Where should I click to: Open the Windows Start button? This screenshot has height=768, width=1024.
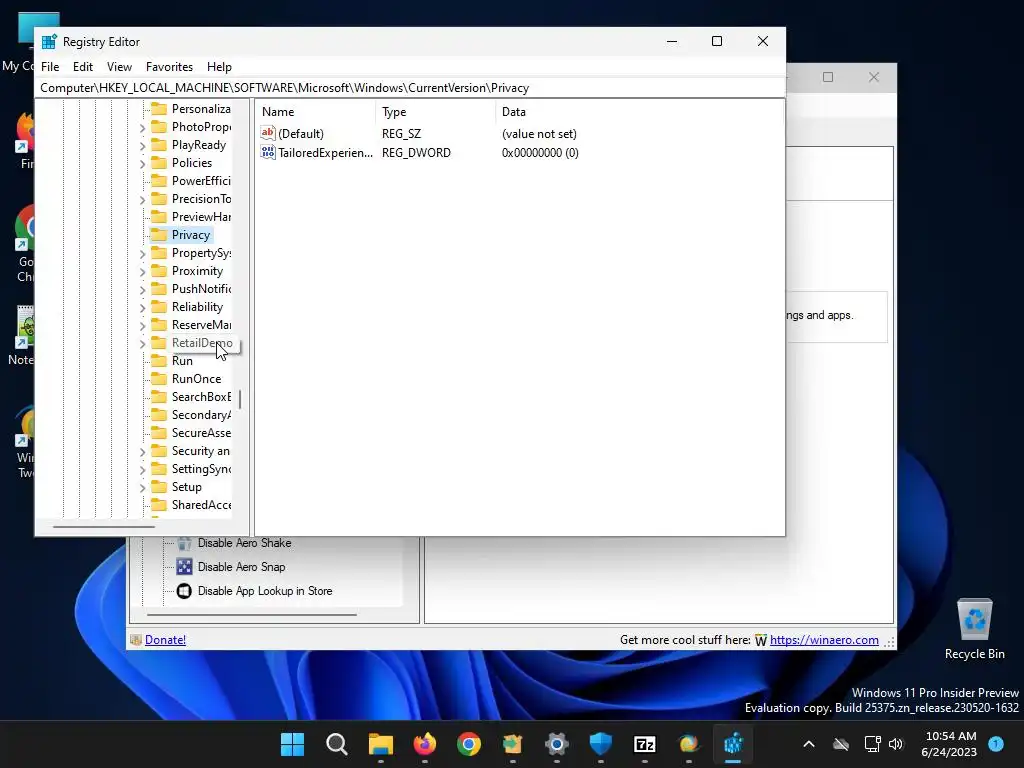(x=293, y=744)
